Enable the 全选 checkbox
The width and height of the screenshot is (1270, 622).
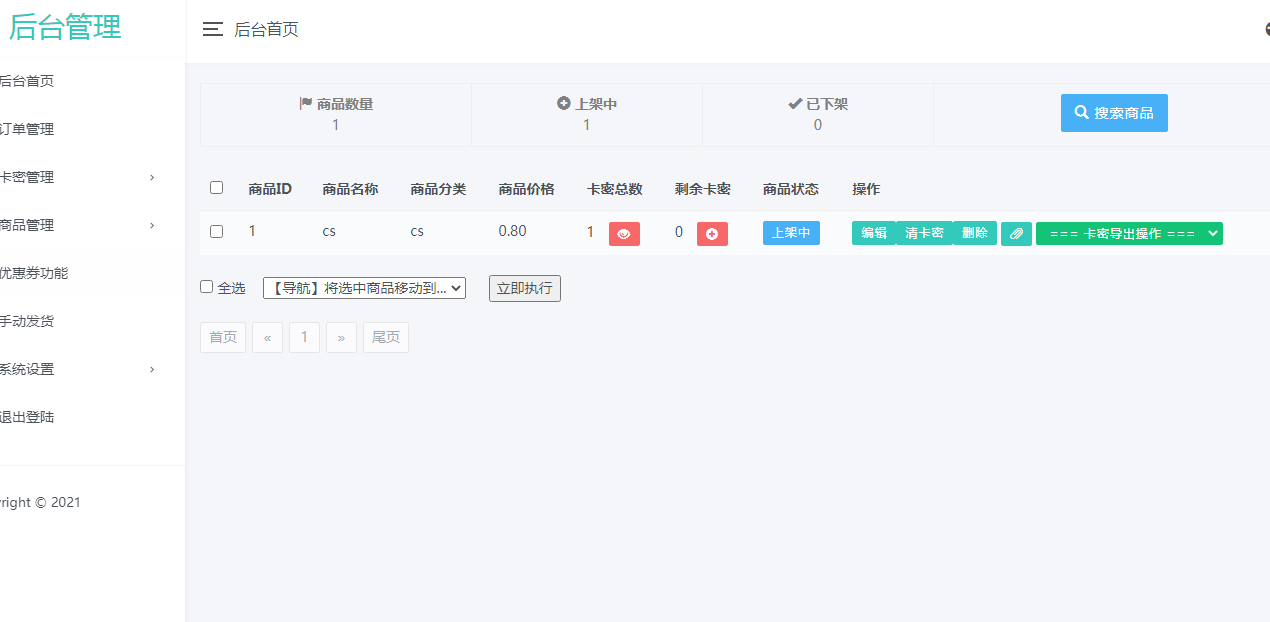[x=207, y=287]
